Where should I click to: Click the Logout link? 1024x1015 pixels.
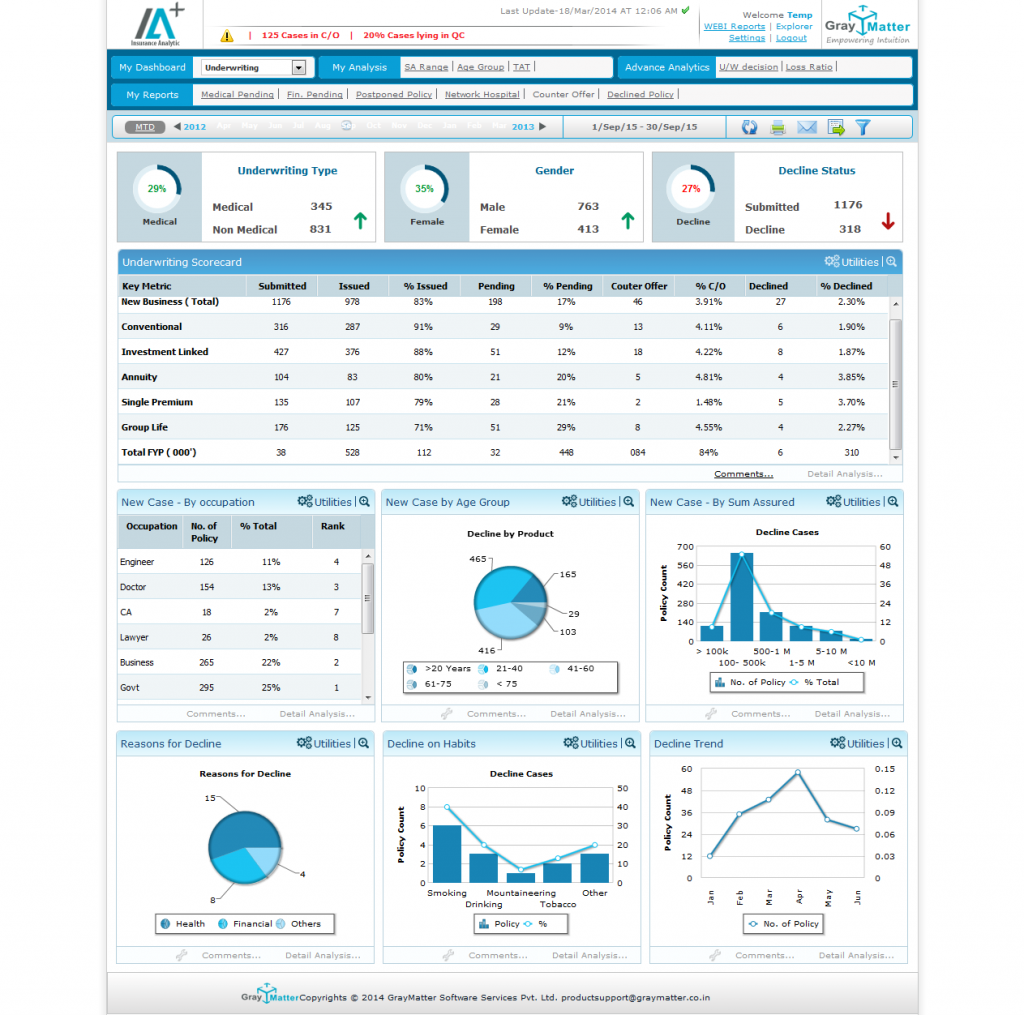pos(791,38)
